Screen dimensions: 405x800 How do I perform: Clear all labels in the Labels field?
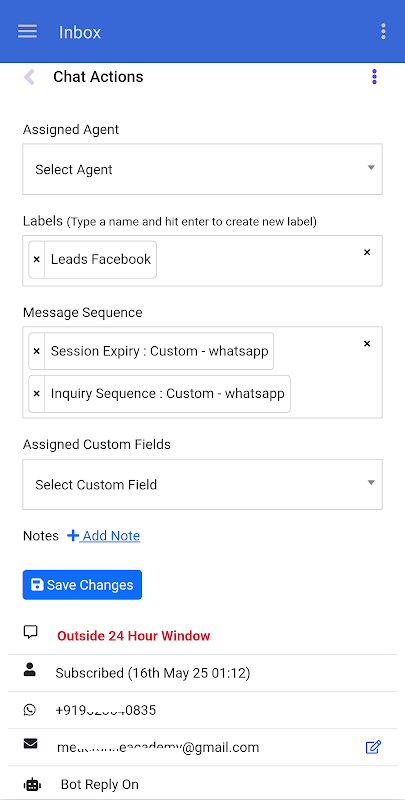(367, 252)
